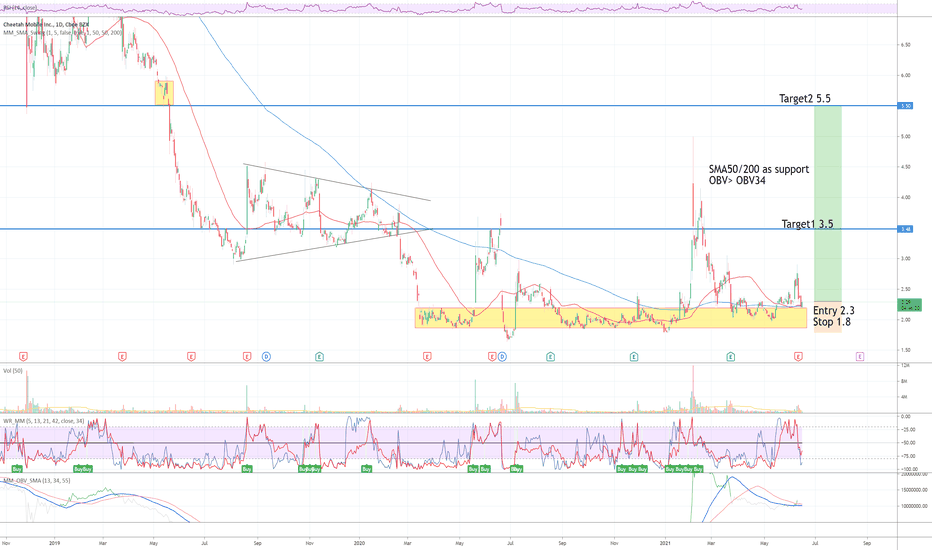
Task: Select the Vol (50) indicator legend
Action: (12, 370)
